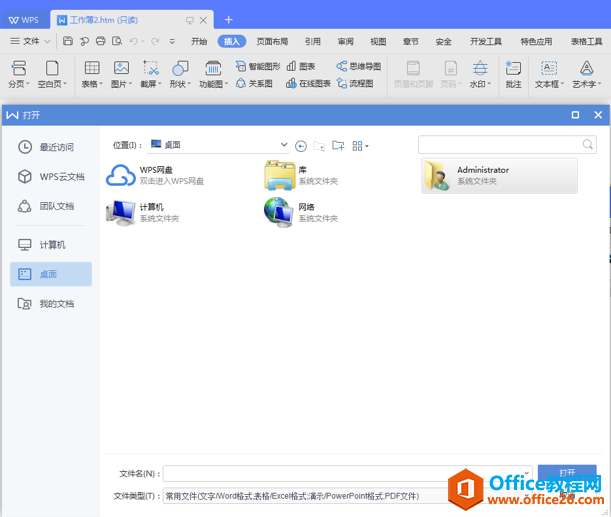Select the Administrator folder
The height and width of the screenshot is (517, 611).
499,175
